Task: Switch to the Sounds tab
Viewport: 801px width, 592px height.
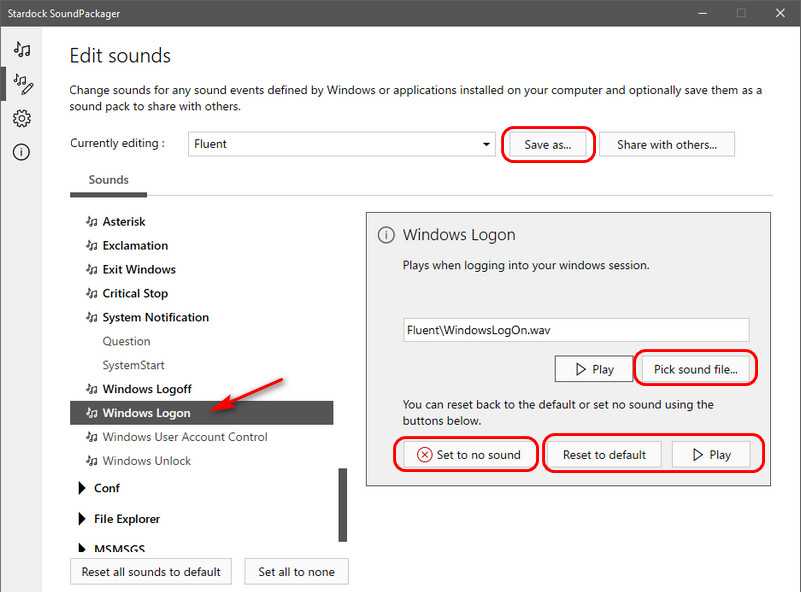Action: (108, 180)
